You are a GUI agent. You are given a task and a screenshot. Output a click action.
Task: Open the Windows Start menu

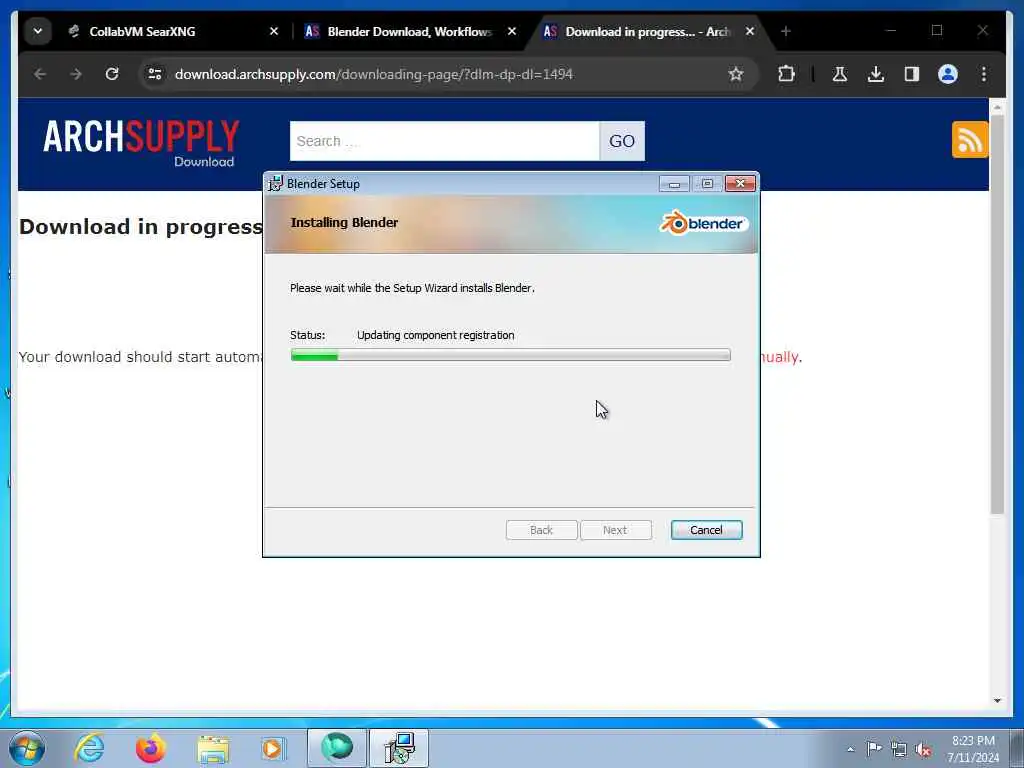pyautogui.click(x=27, y=748)
